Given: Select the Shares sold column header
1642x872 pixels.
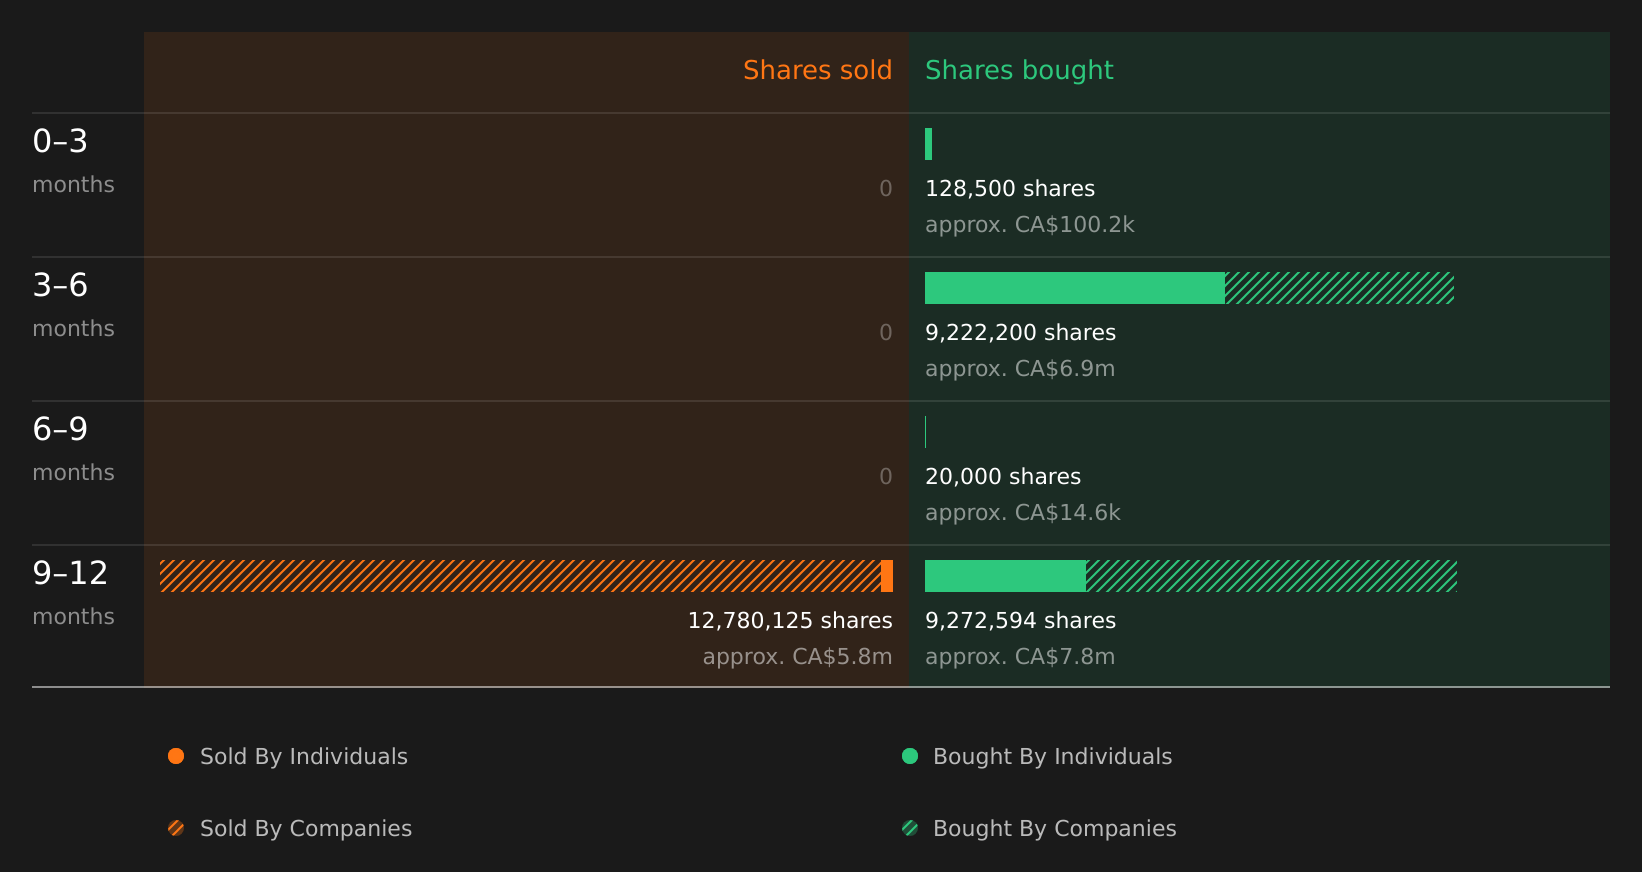Looking at the screenshot, I should pos(817,70).
